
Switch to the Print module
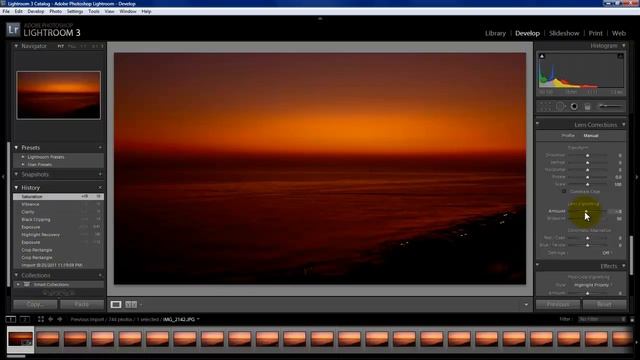tap(595, 33)
